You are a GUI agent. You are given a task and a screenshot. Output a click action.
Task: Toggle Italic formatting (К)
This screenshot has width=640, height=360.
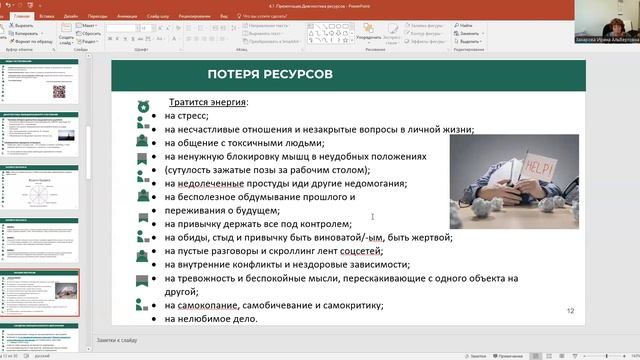pyautogui.click(x=118, y=39)
